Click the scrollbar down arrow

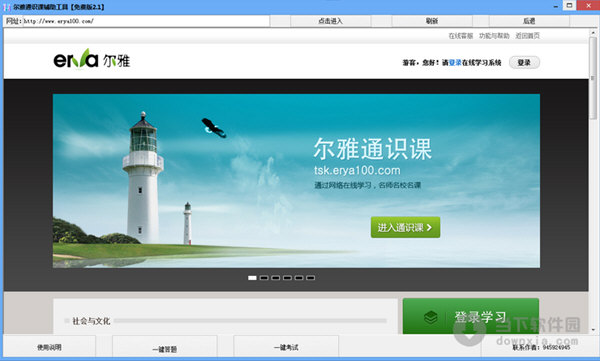pyautogui.click(x=593, y=329)
